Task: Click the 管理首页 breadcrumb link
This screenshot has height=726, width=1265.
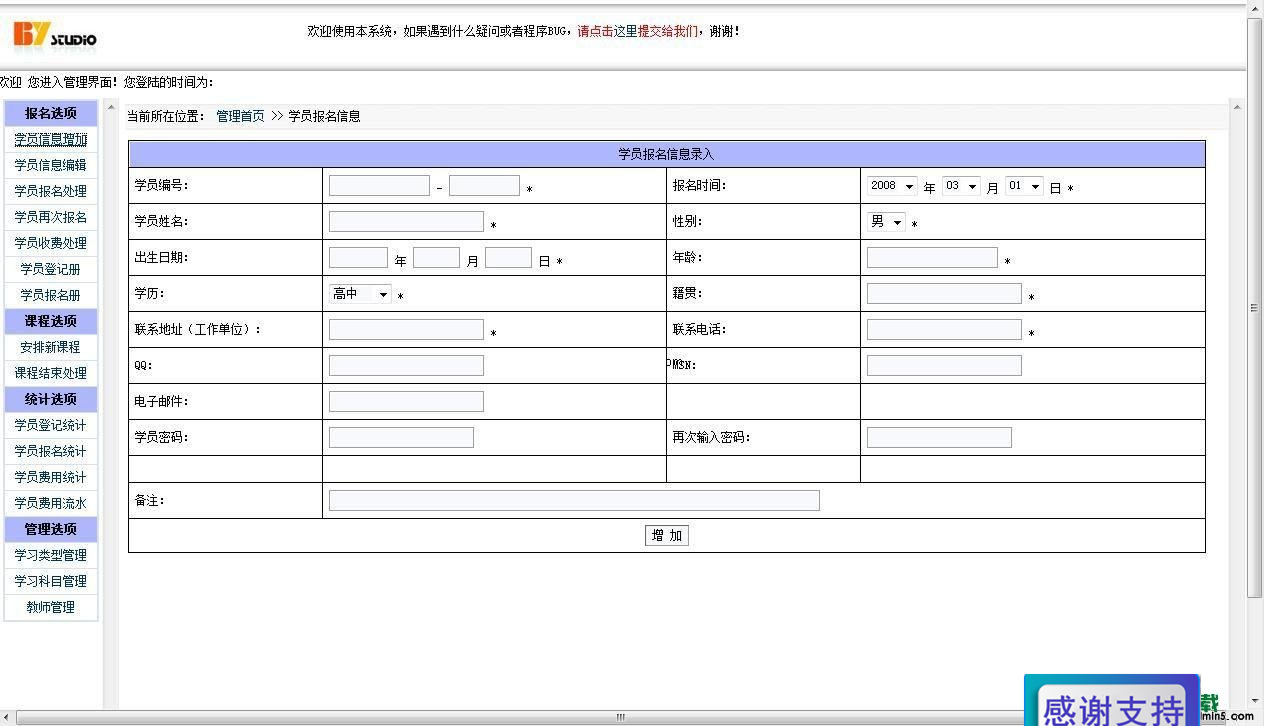Action: 241,116
